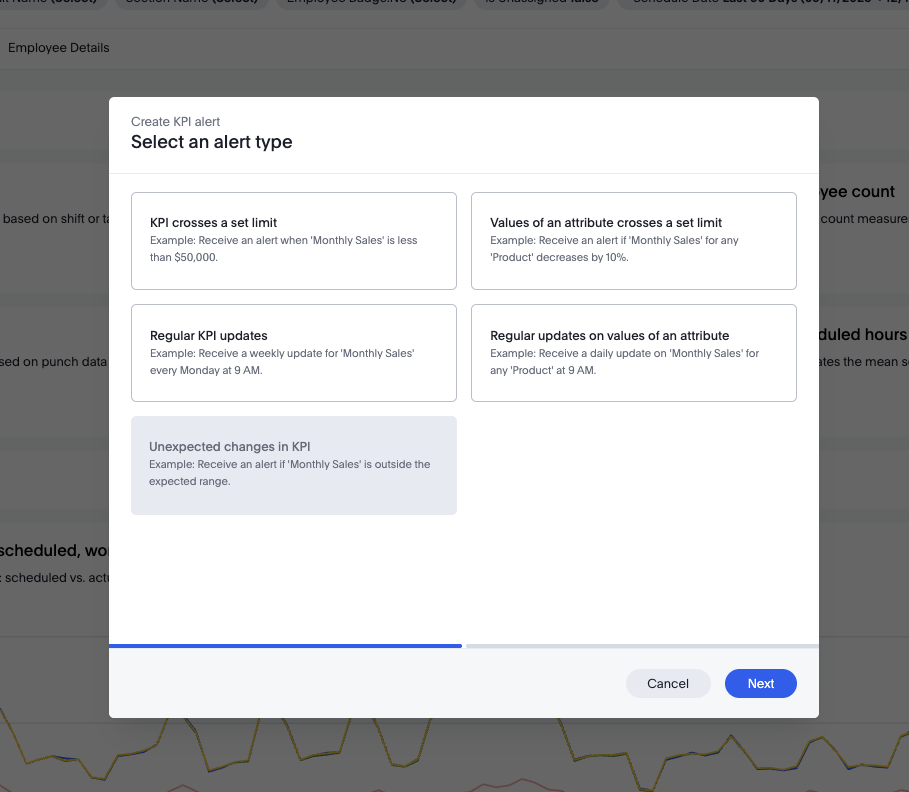Click the blue first-step progress bar segment
The width and height of the screenshot is (909, 792).
coord(285,646)
